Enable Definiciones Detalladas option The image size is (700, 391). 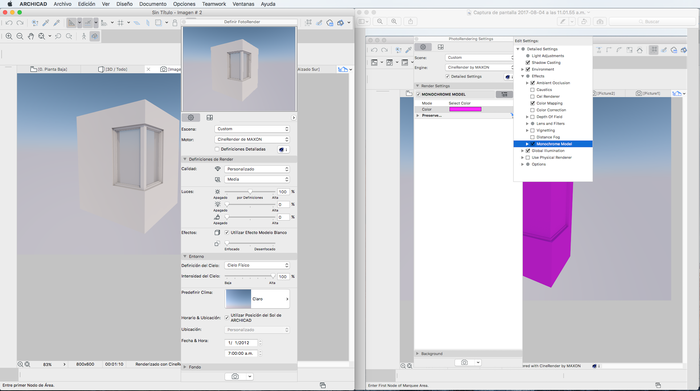(x=217, y=149)
